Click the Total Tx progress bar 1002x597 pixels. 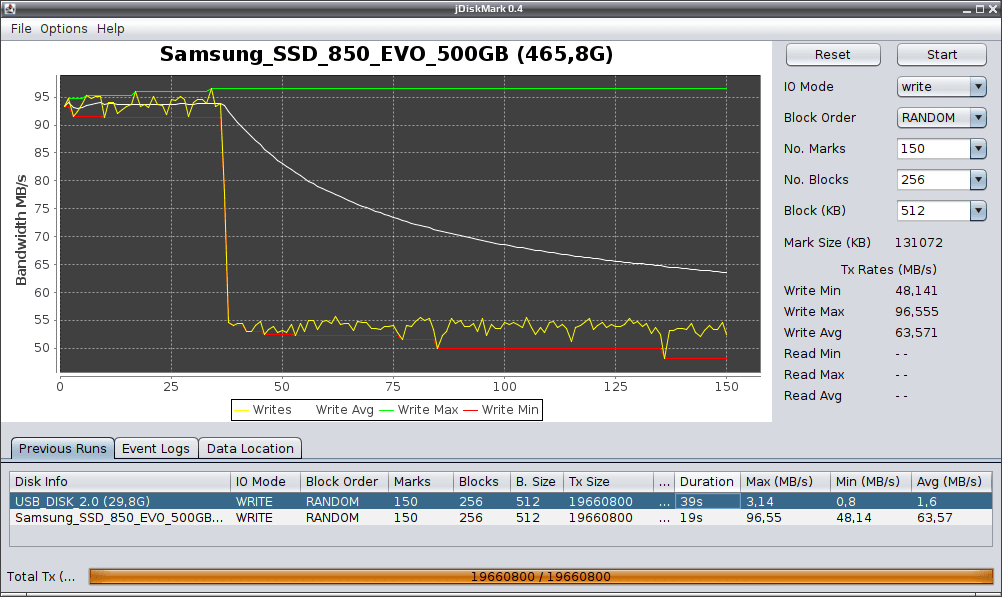541,577
